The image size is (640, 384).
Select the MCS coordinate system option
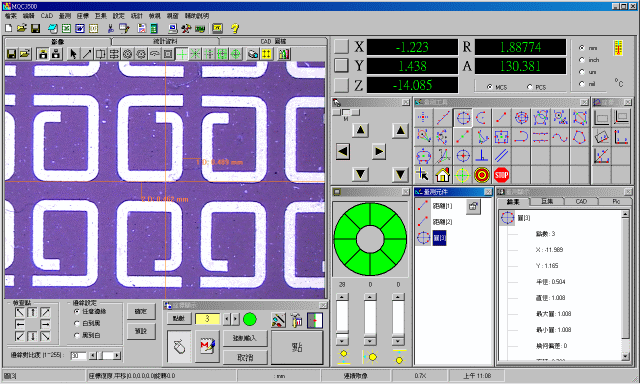point(489,87)
